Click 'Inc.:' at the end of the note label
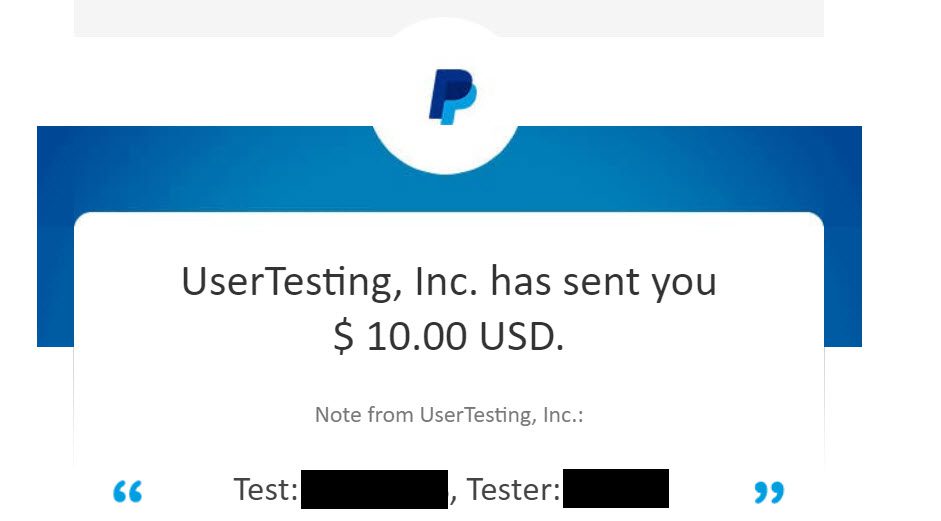 coord(563,415)
